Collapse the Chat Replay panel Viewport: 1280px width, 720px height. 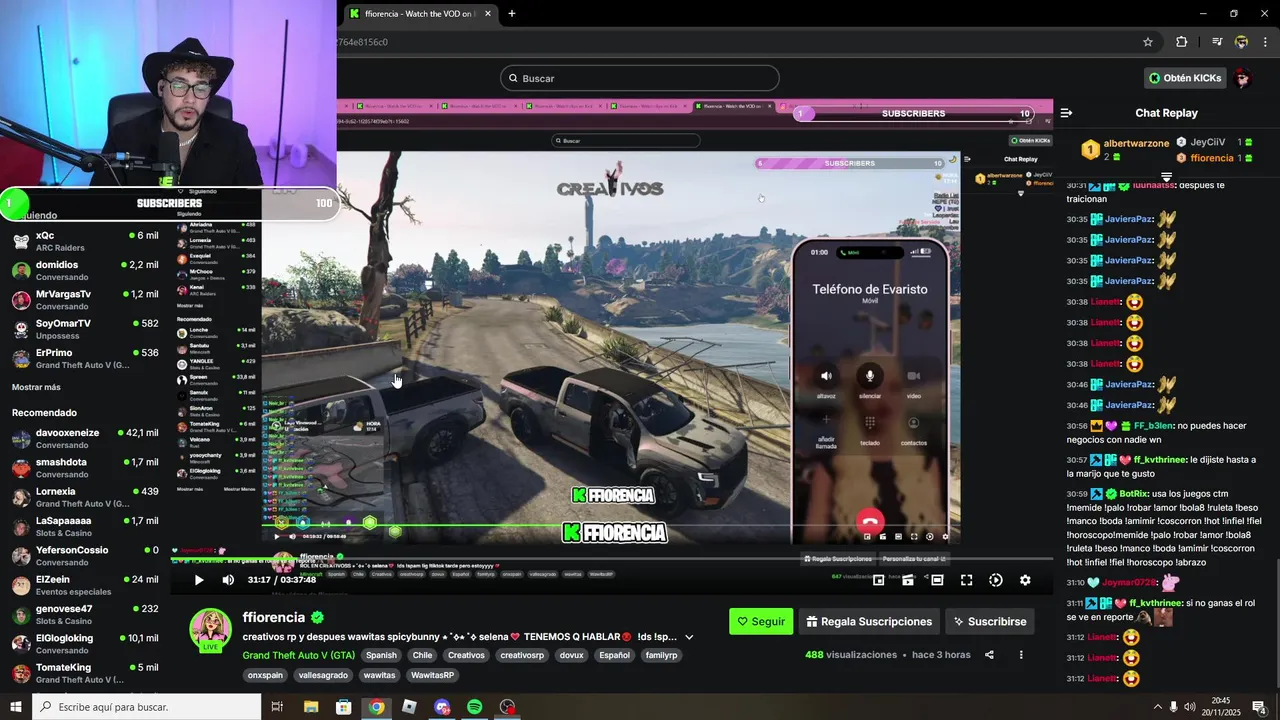tap(1066, 113)
